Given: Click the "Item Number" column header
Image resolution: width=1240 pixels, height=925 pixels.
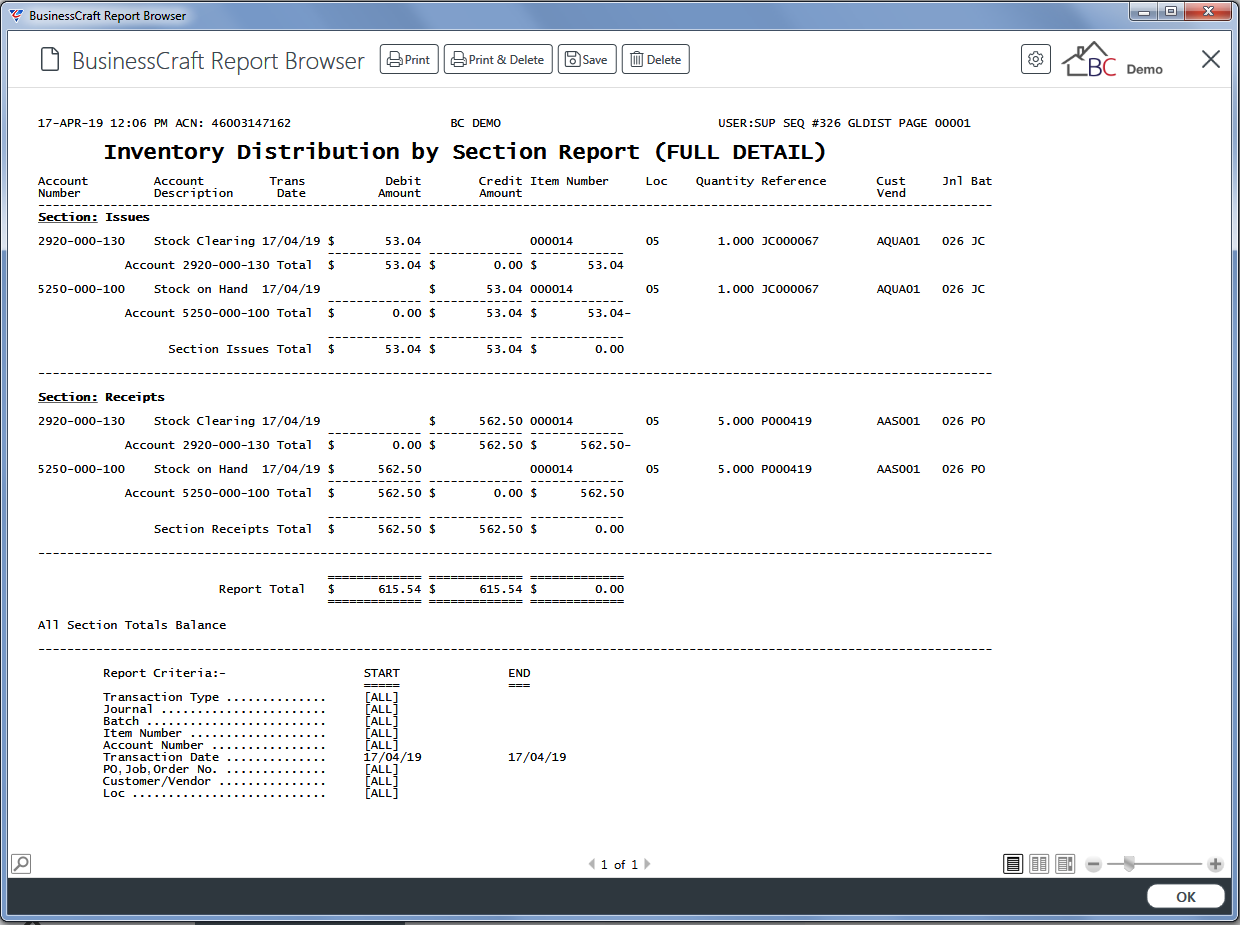Looking at the screenshot, I should (x=569, y=181).
